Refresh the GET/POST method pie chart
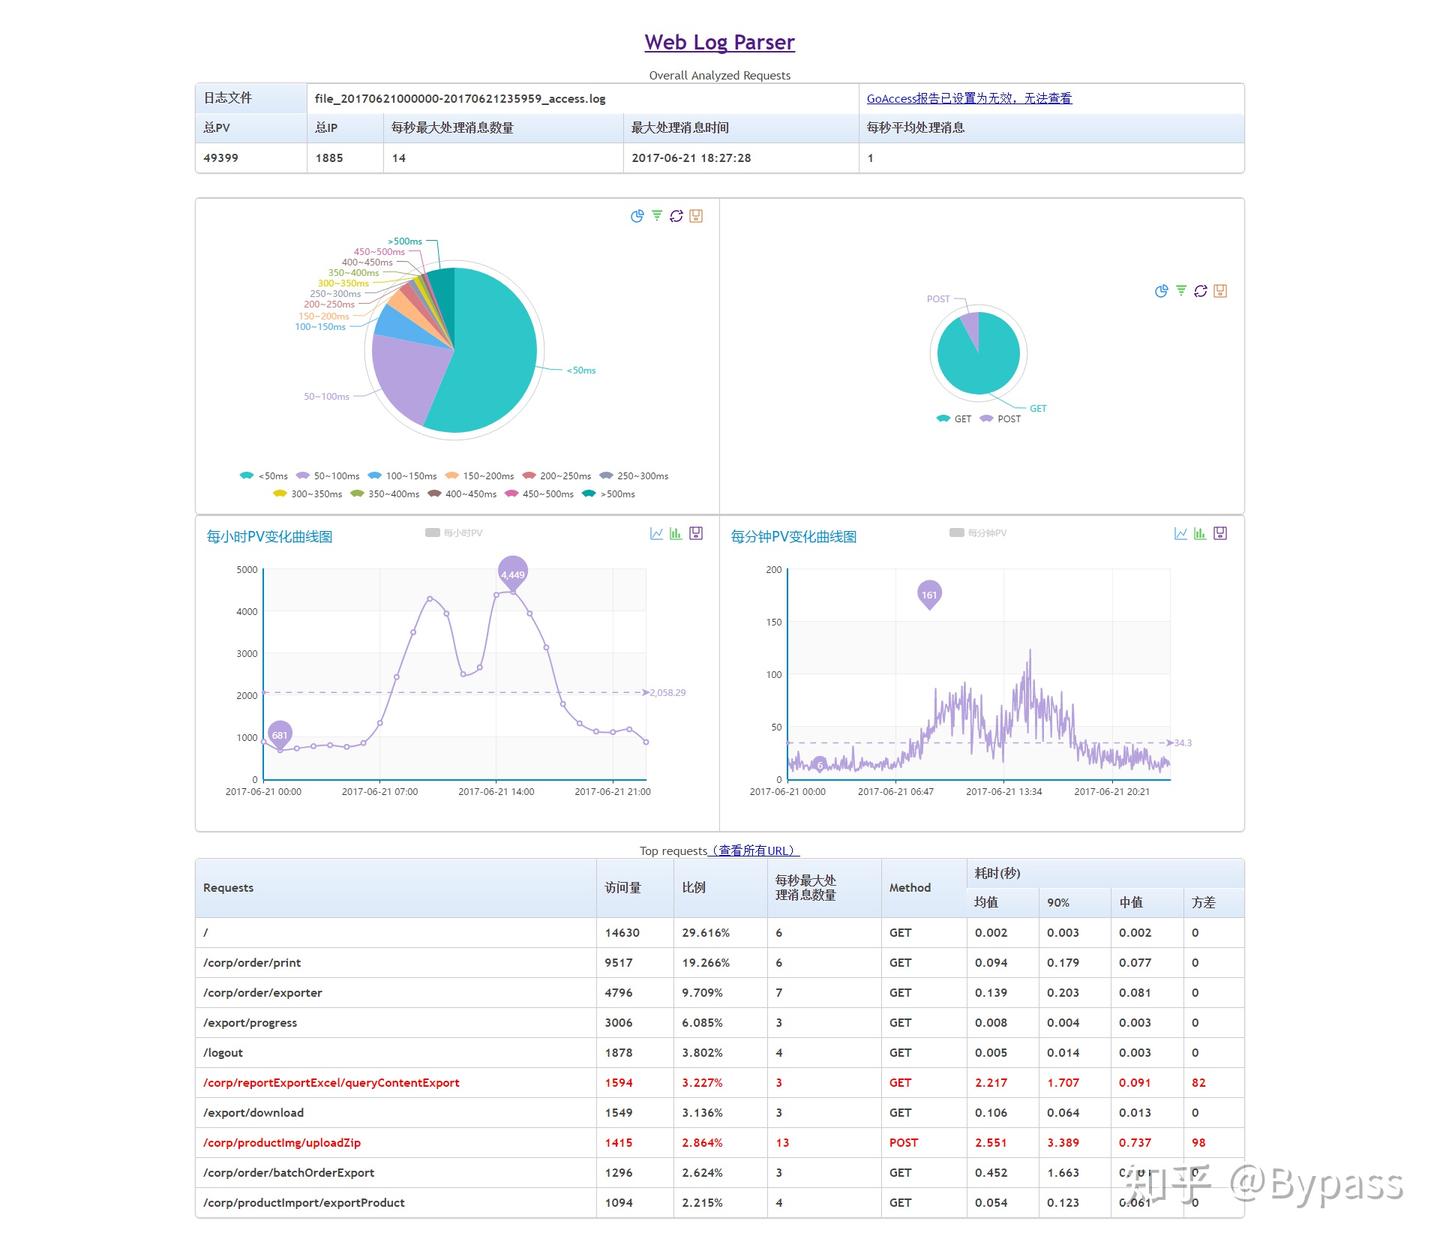This screenshot has height=1248, width=1440. click(1200, 291)
